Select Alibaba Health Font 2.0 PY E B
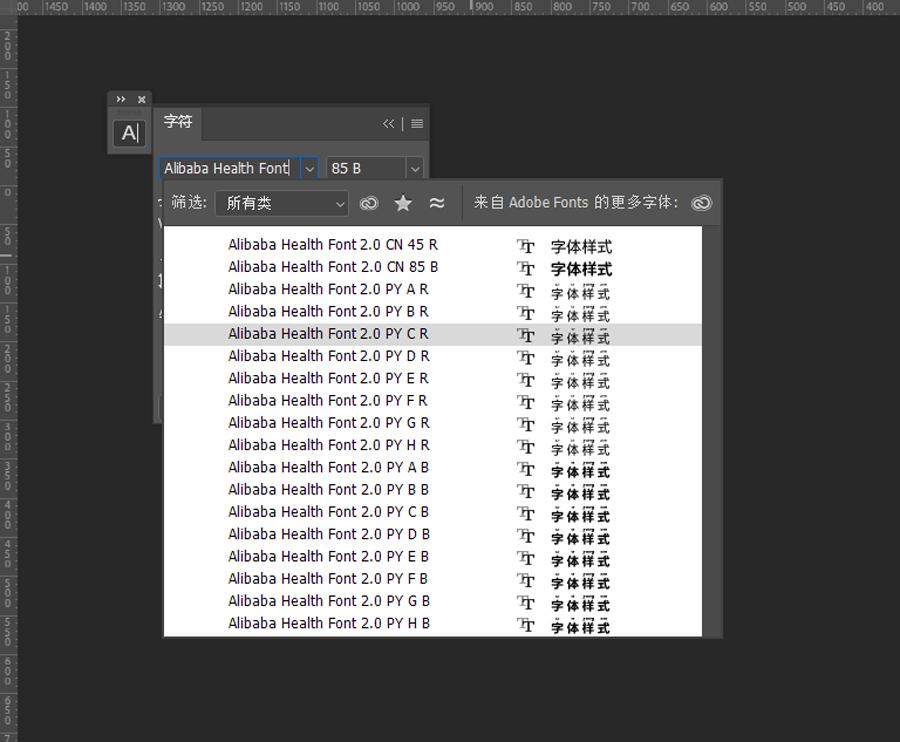900x742 pixels. 433,558
